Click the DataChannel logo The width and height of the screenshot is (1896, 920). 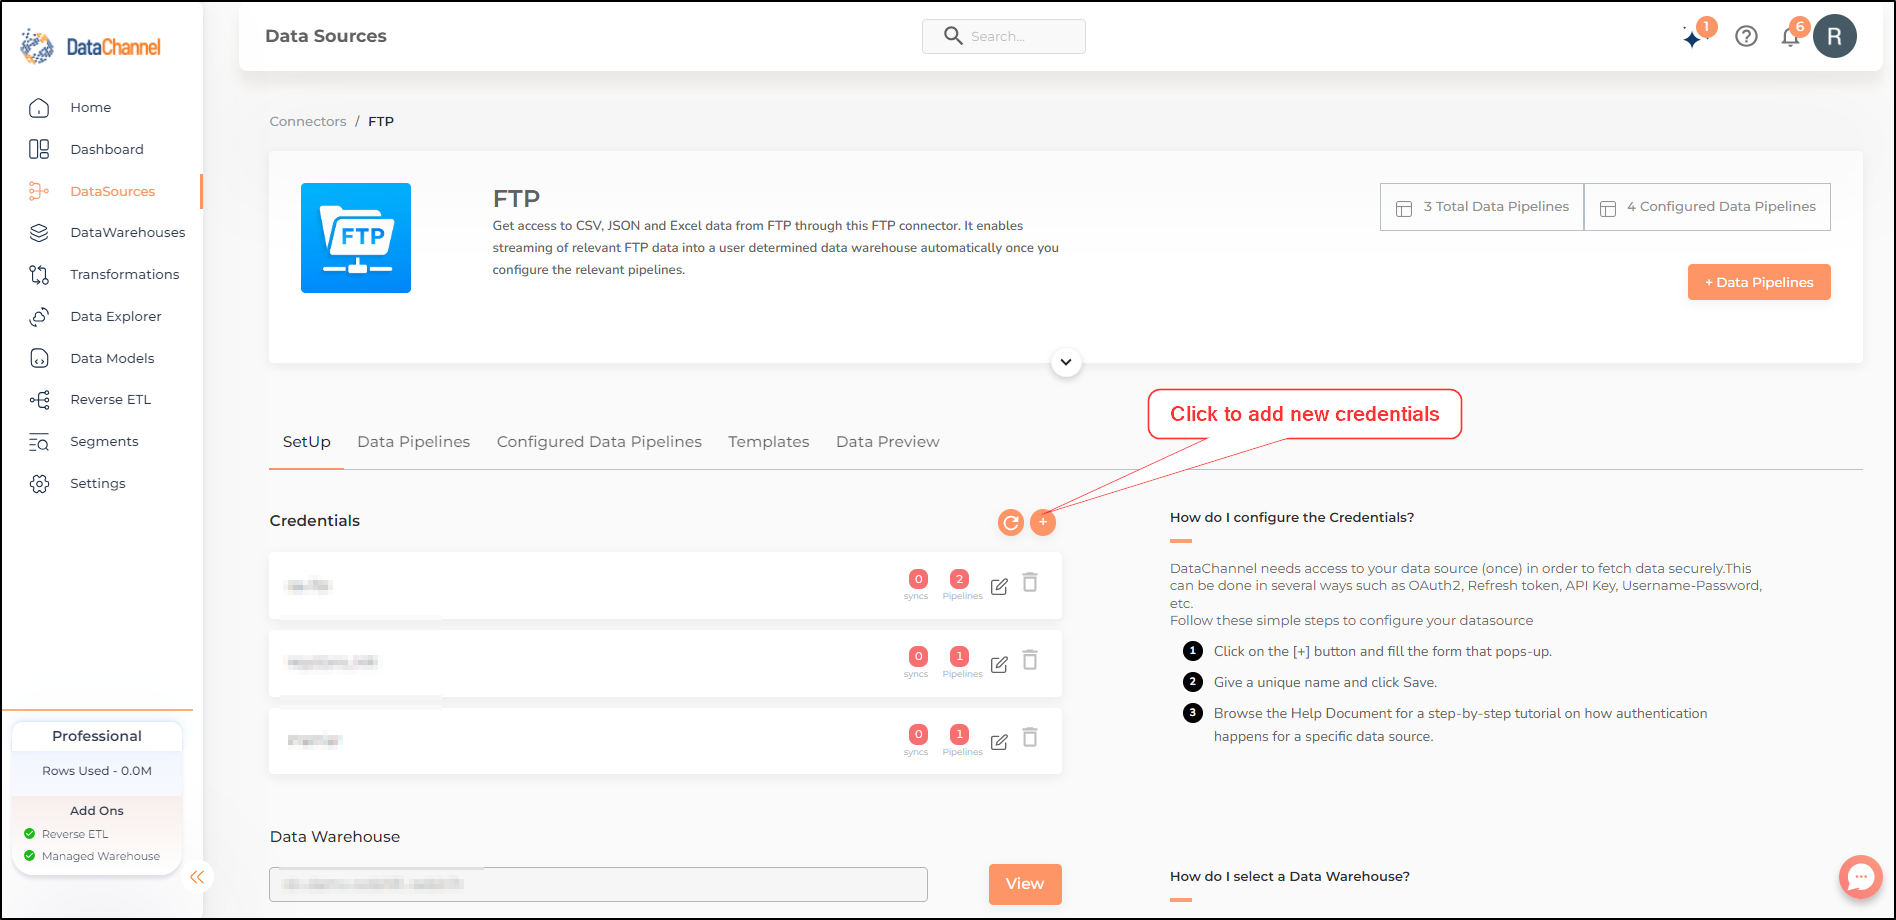tap(91, 46)
